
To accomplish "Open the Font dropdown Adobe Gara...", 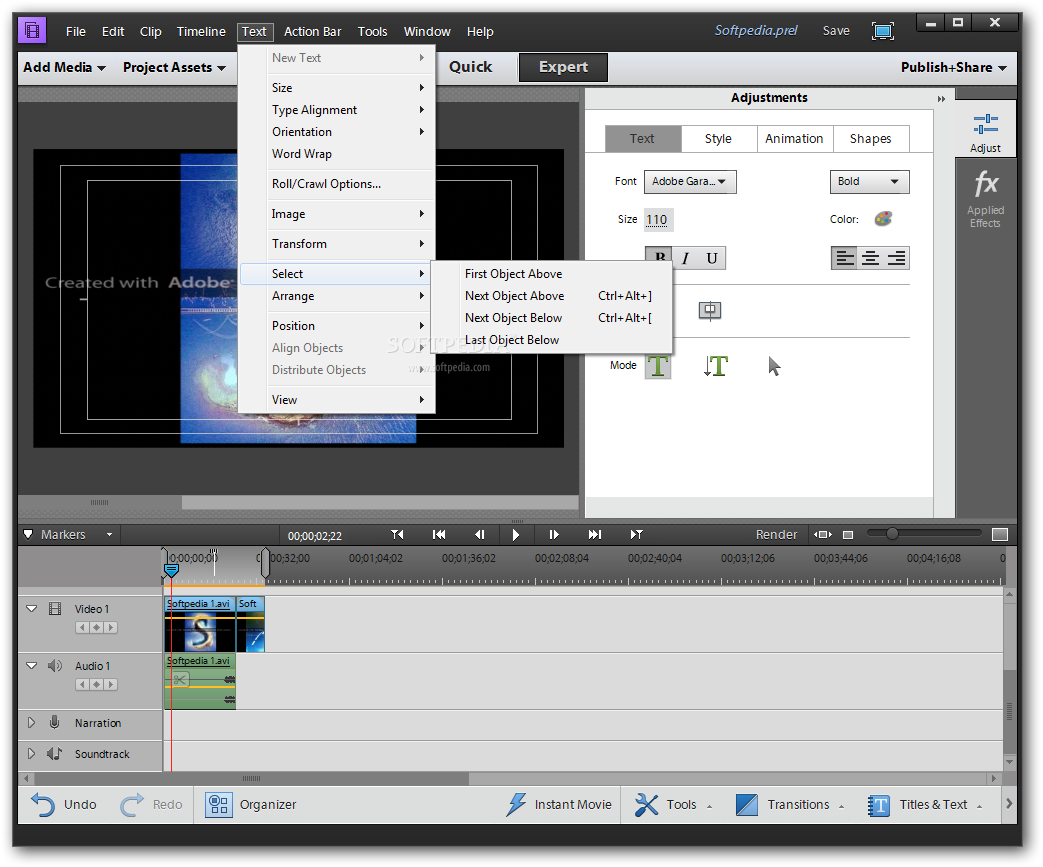I will (x=690, y=182).
